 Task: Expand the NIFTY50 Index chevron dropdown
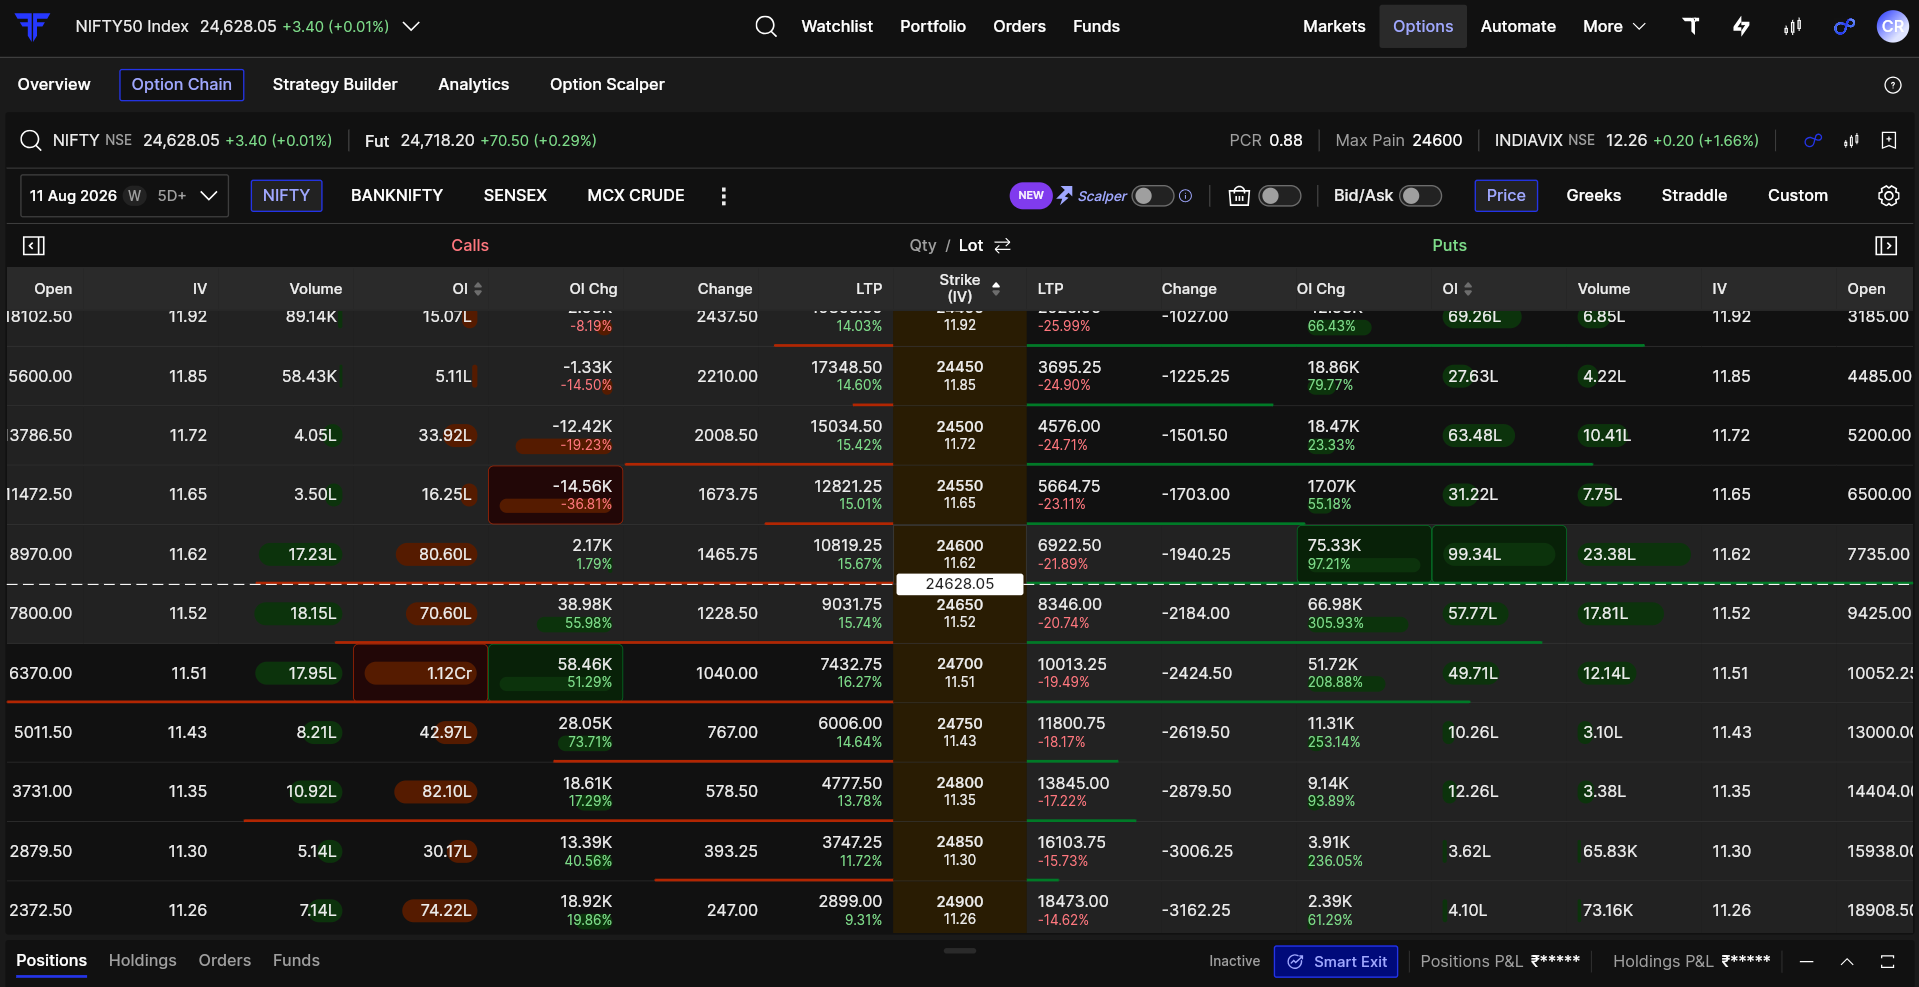pyautogui.click(x=411, y=26)
